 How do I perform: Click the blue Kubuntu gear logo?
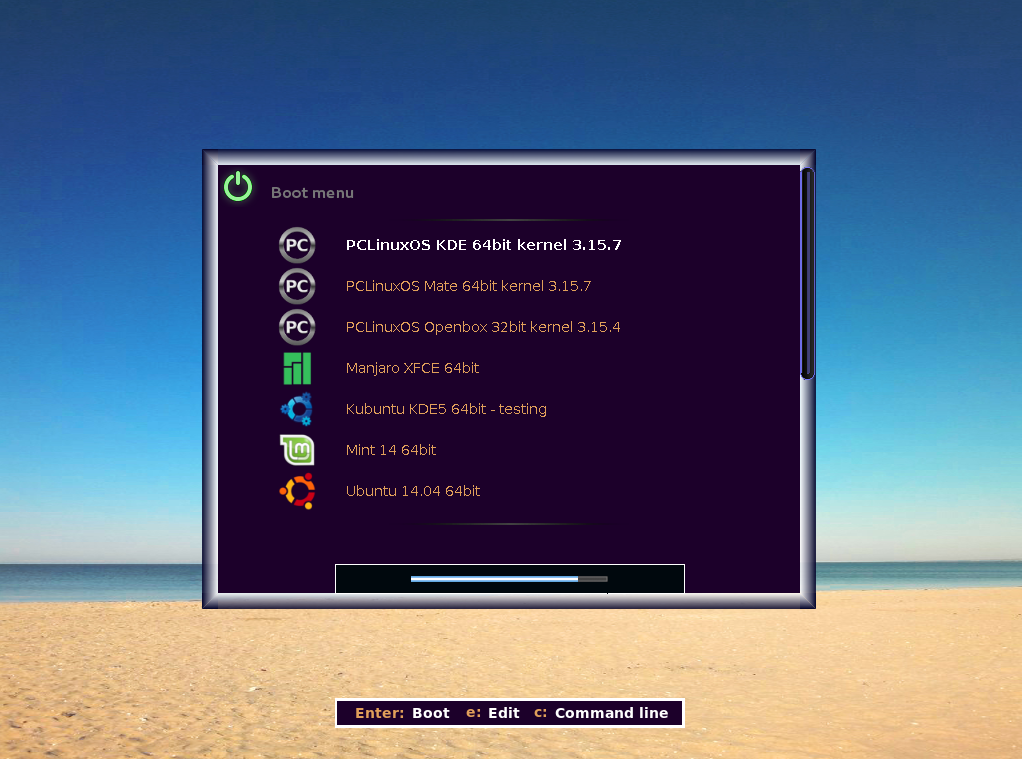[297, 409]
